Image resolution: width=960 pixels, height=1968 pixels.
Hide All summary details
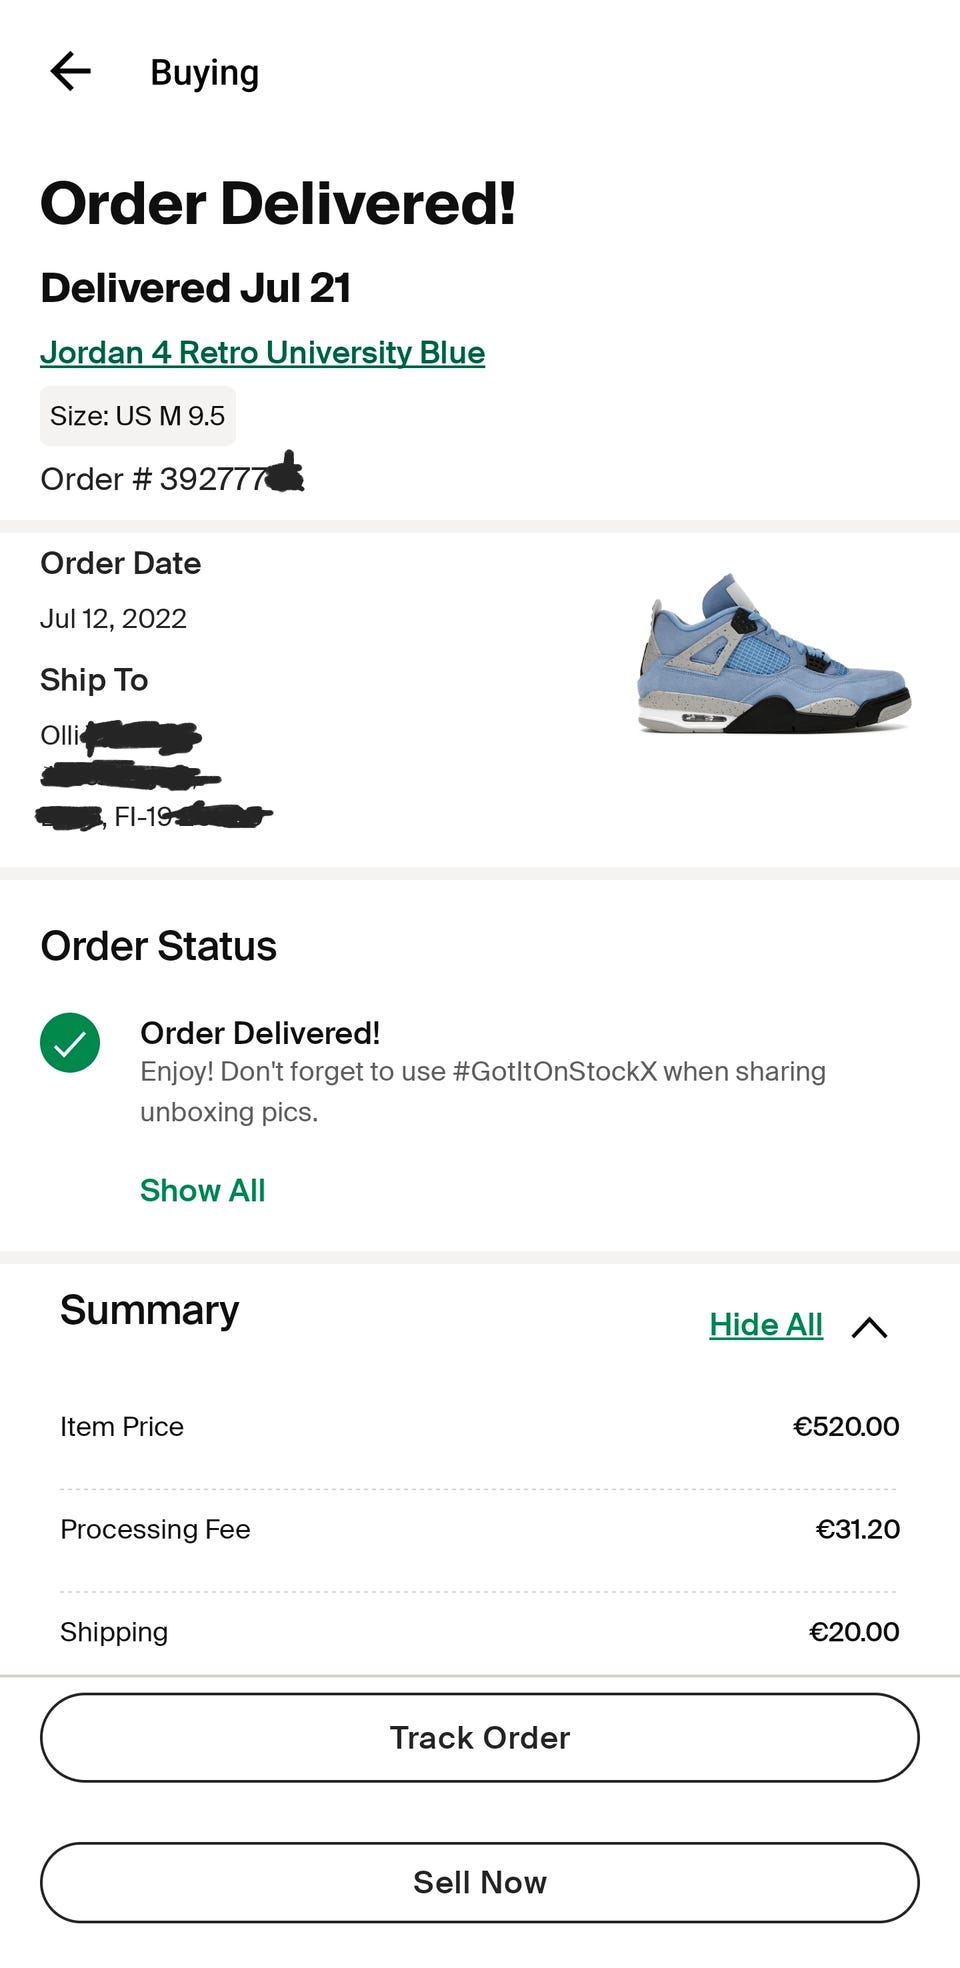click(765, 1325)
